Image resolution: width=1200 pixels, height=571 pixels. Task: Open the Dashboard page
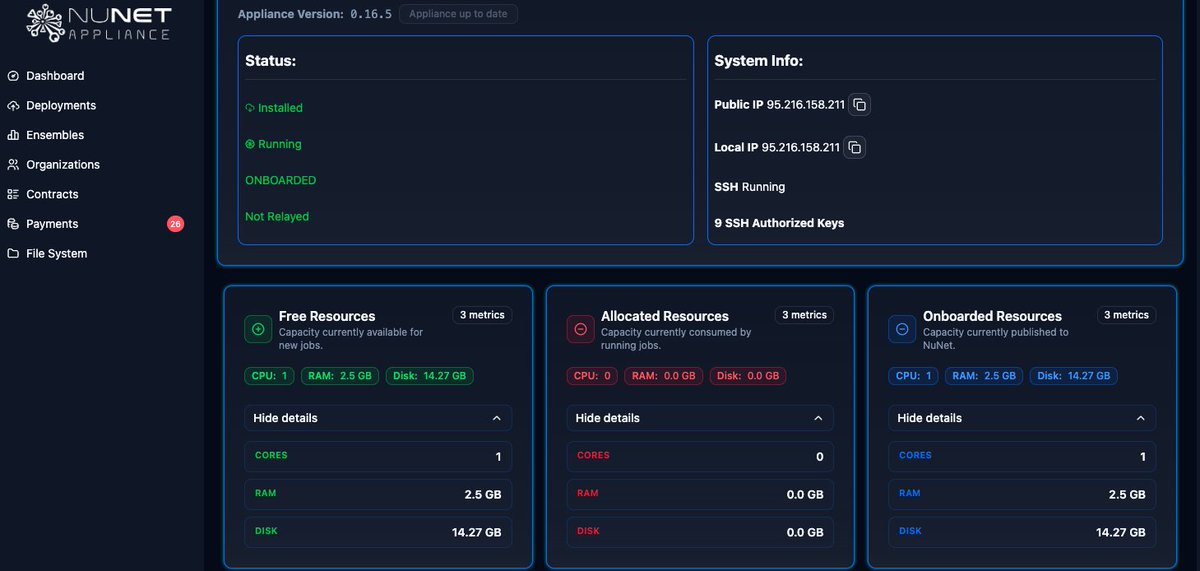pos(55,76)
